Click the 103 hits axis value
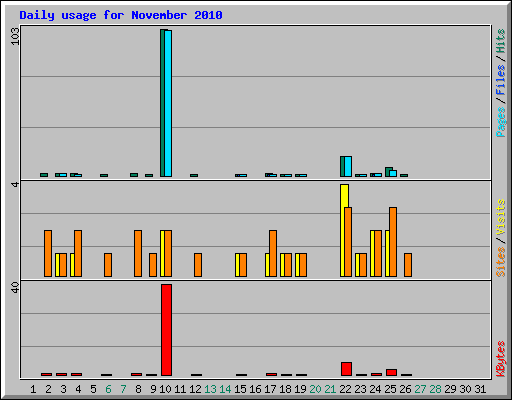The width and height of the screenshot is (512, 400). click(15, 36)
